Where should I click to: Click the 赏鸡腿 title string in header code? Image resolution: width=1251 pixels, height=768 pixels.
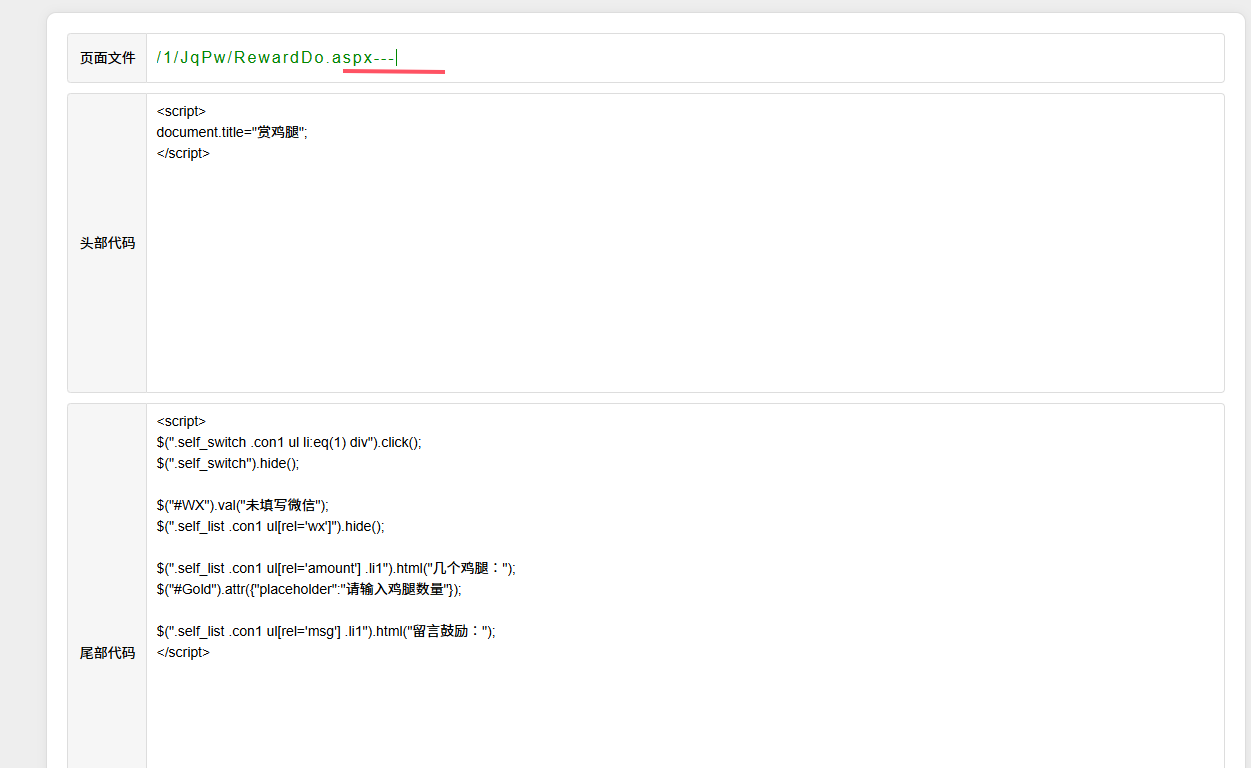(x=279, y=132)
